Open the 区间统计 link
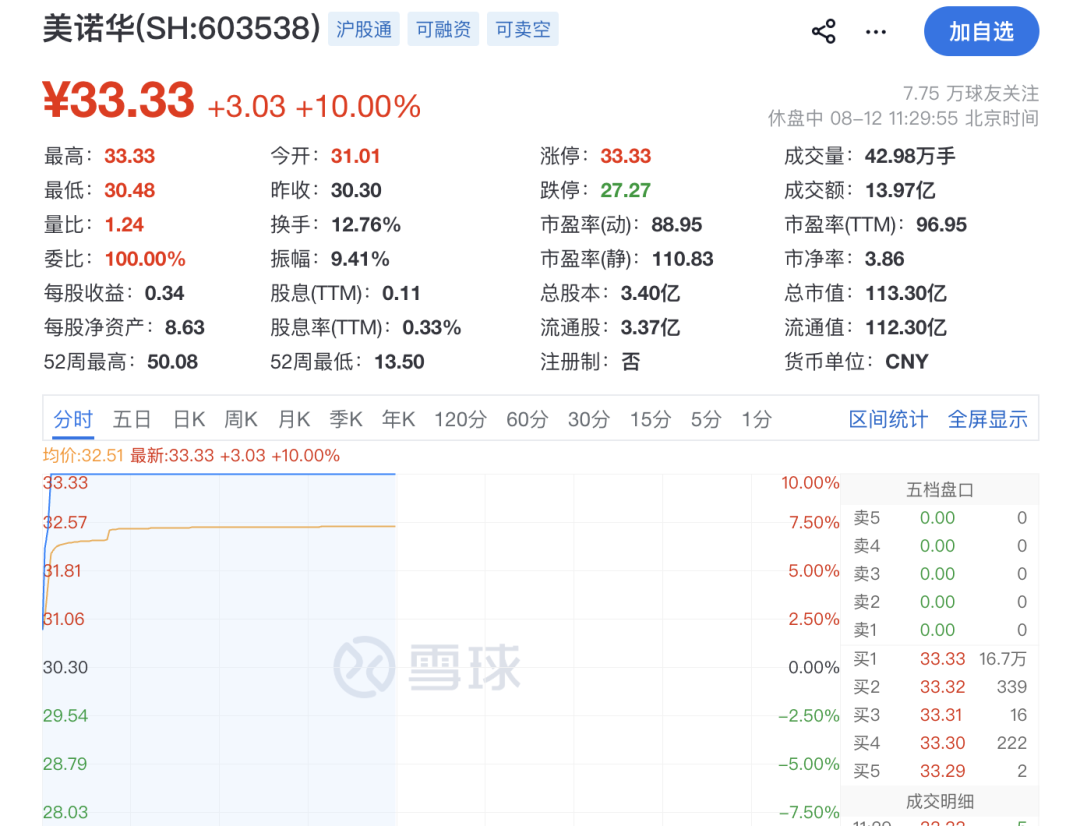The image size is (1080, 826). point(888,419)
